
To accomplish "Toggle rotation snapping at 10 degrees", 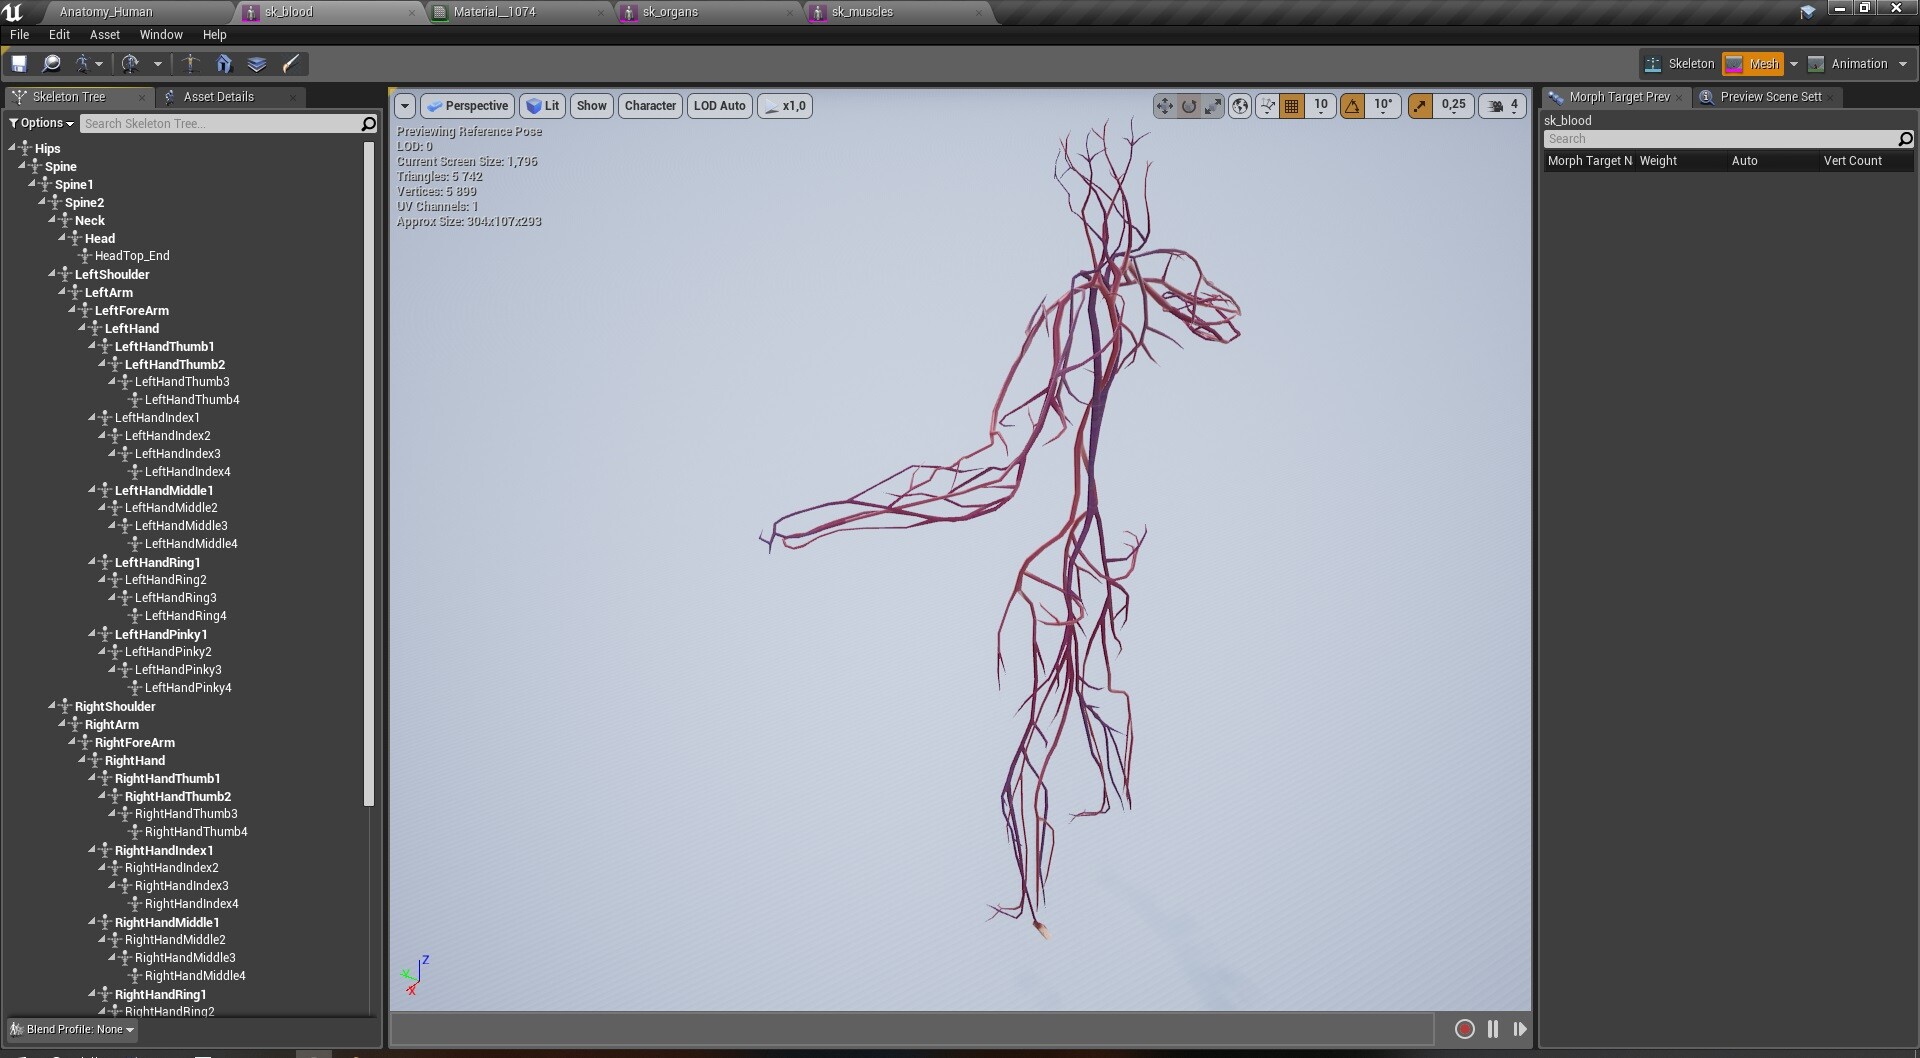I will (x=1352, y=105).
